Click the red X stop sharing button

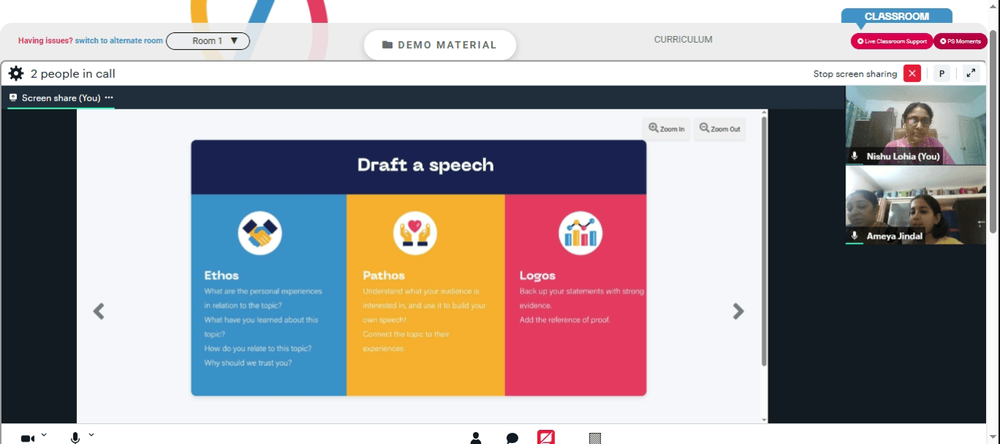[912, 73]
